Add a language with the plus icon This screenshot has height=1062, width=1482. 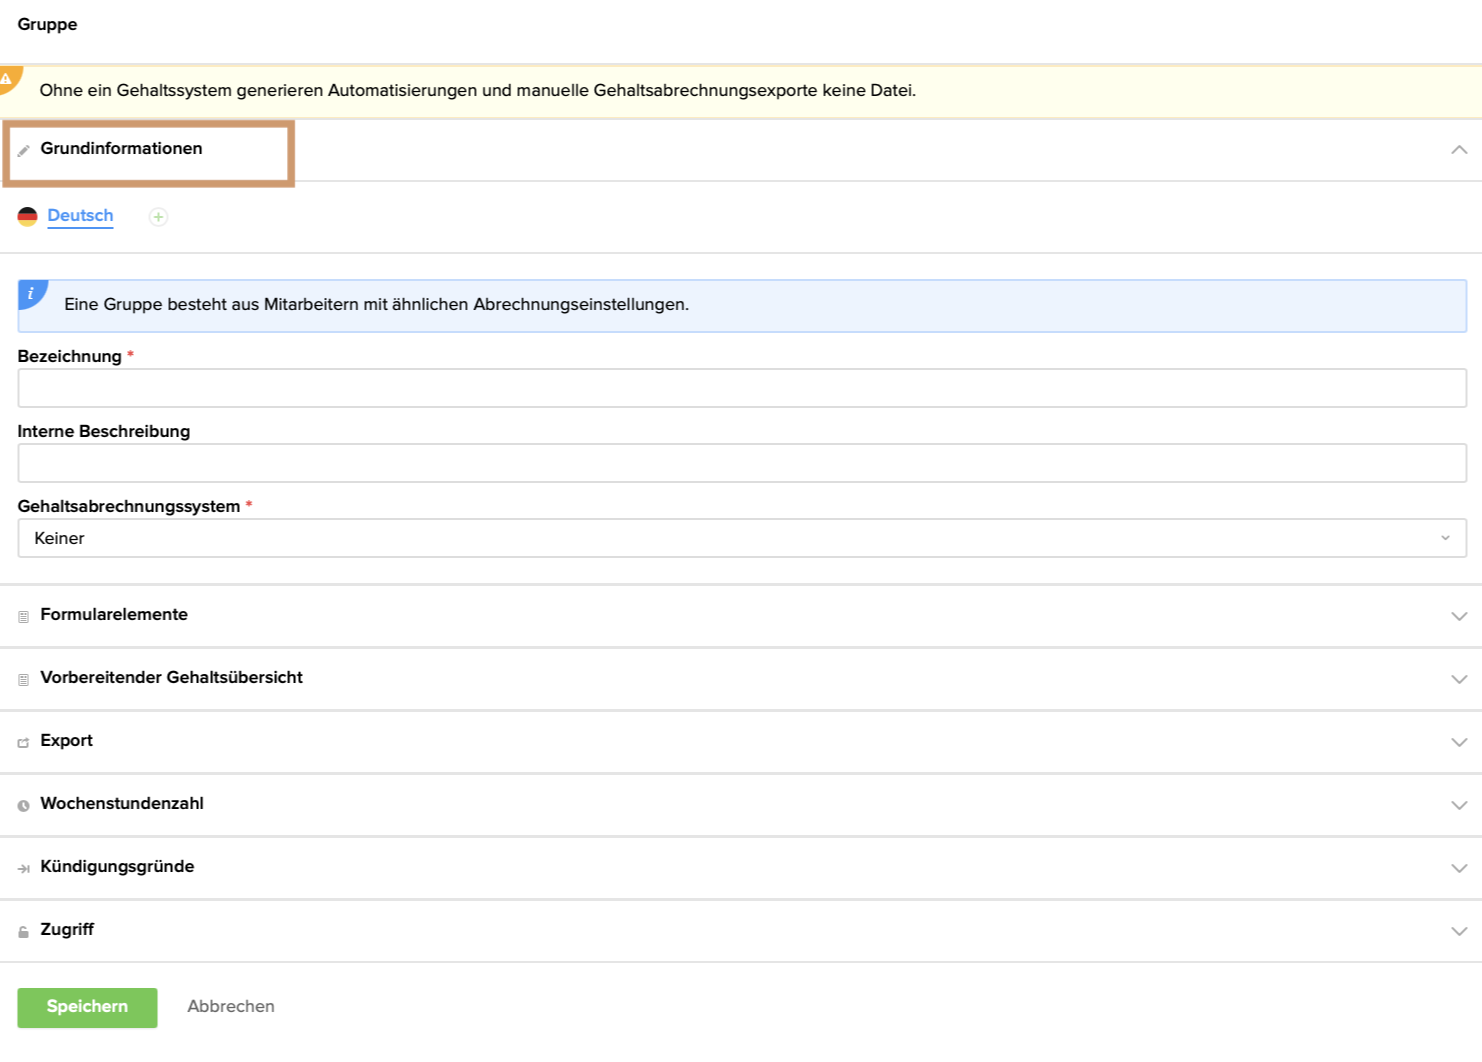pos(158,217)
